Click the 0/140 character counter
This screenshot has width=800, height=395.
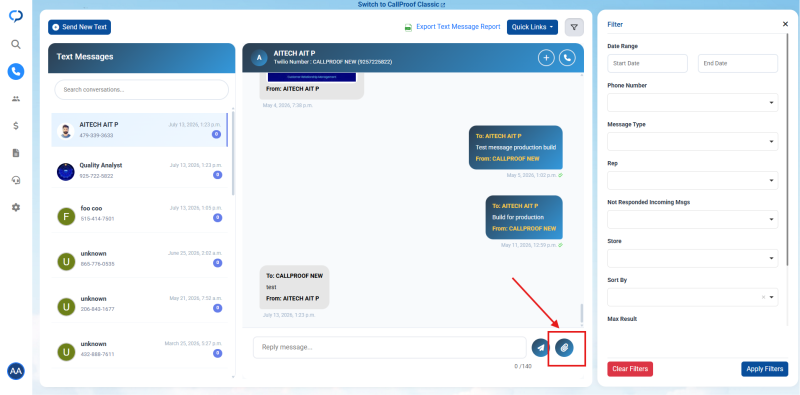(x=523, y=366)
